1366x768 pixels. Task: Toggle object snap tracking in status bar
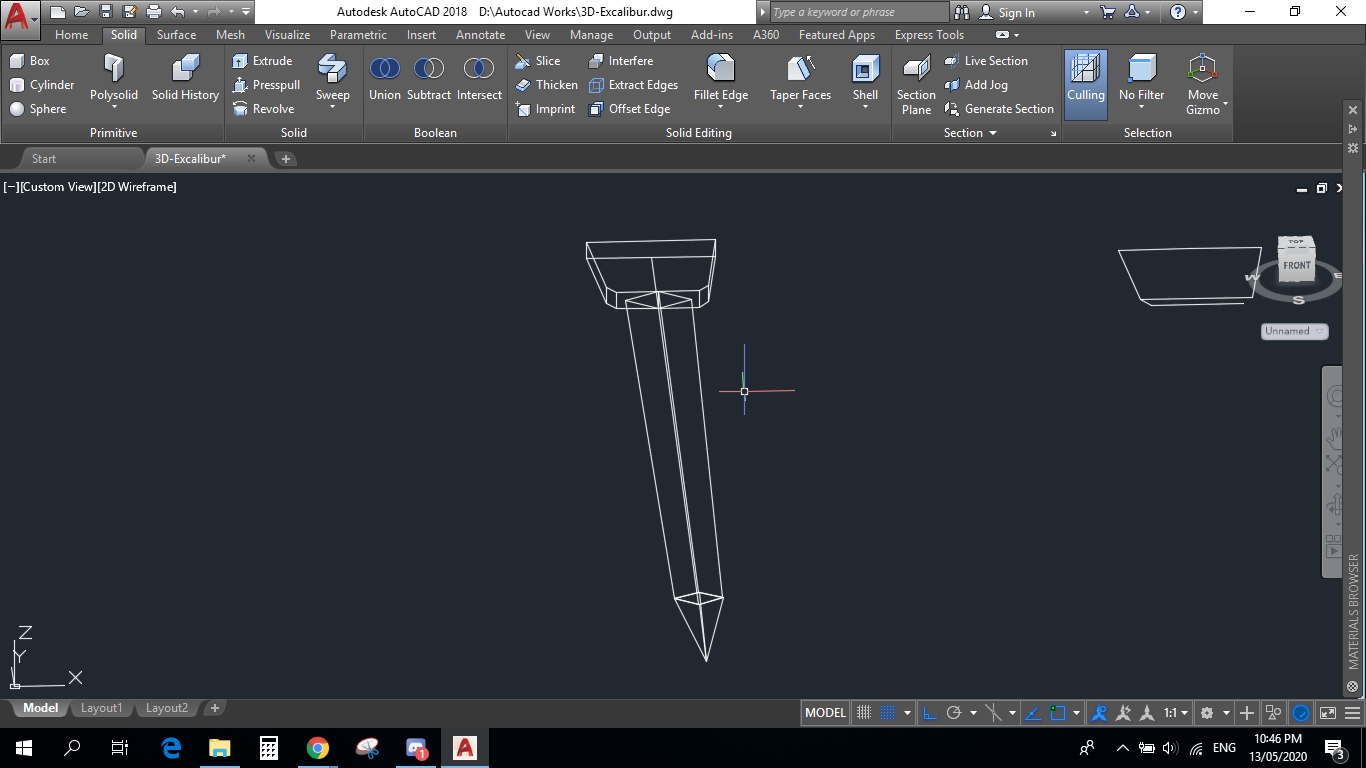1034,713
